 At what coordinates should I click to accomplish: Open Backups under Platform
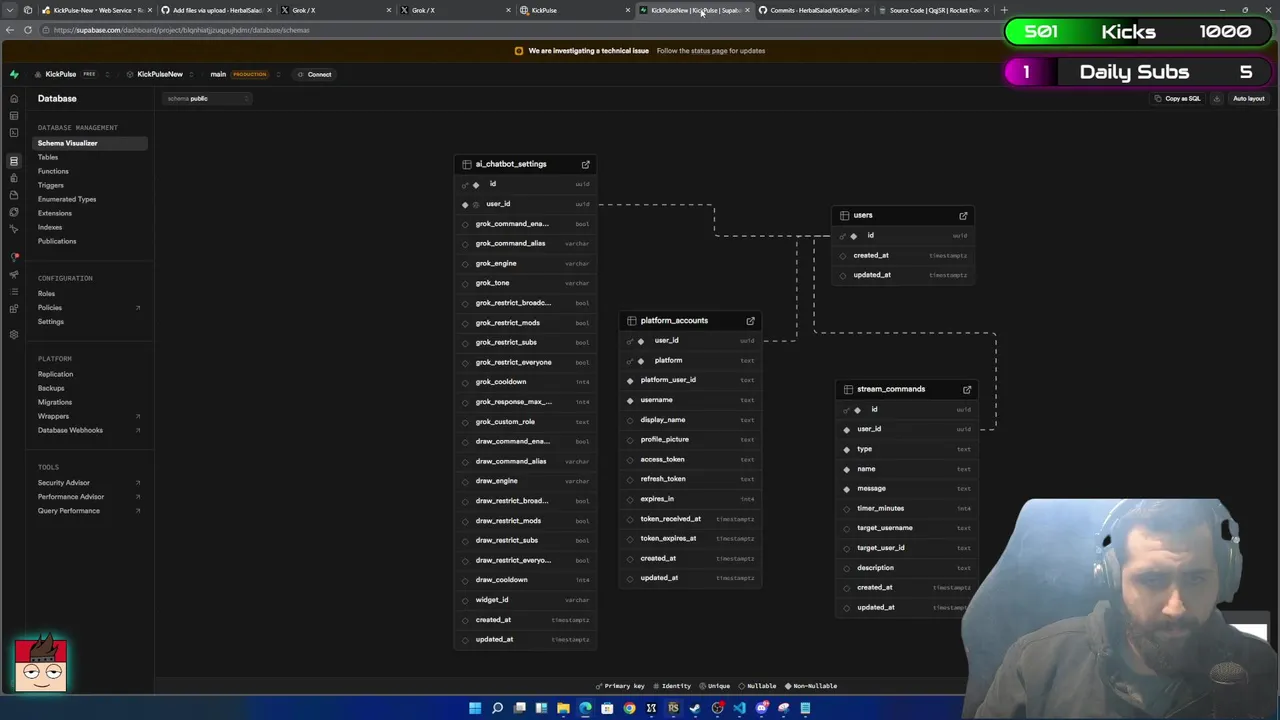(x=51, y=388)
